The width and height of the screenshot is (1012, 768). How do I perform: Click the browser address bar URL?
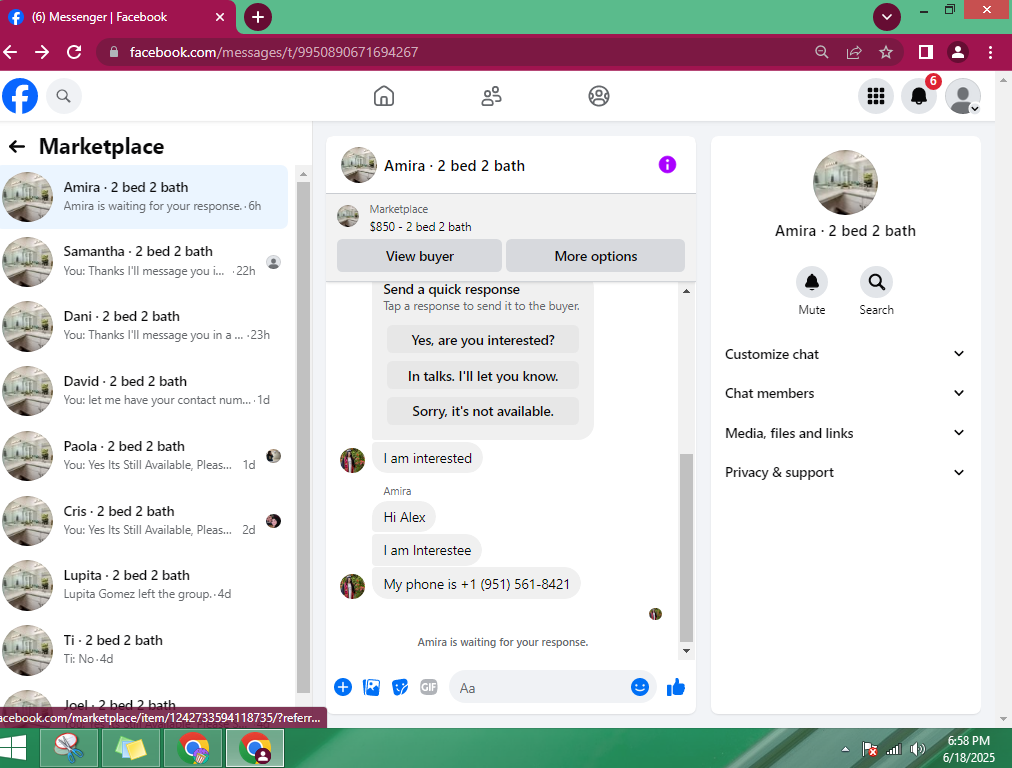274,52
